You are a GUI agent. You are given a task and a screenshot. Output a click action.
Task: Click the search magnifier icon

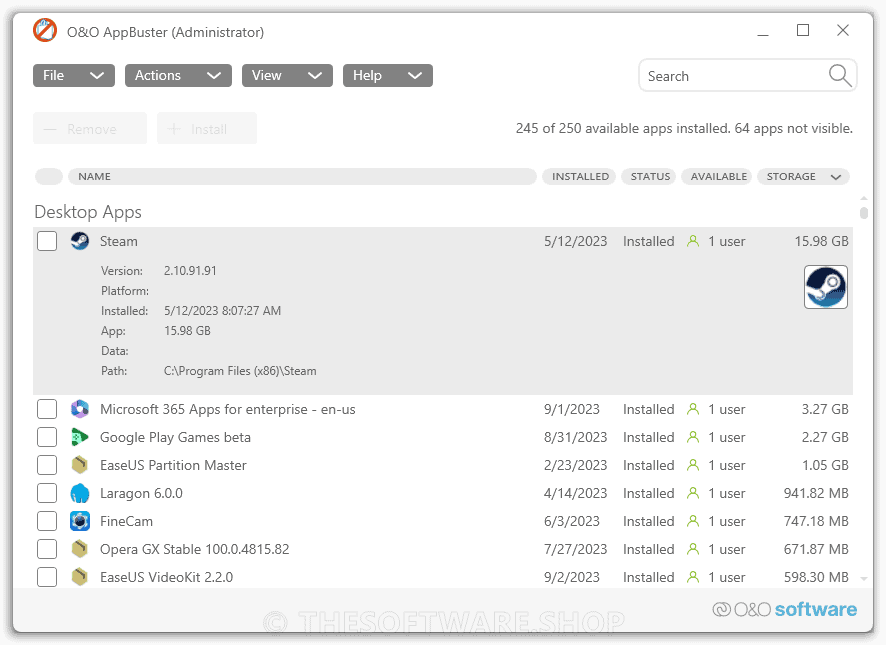[840, 75]
